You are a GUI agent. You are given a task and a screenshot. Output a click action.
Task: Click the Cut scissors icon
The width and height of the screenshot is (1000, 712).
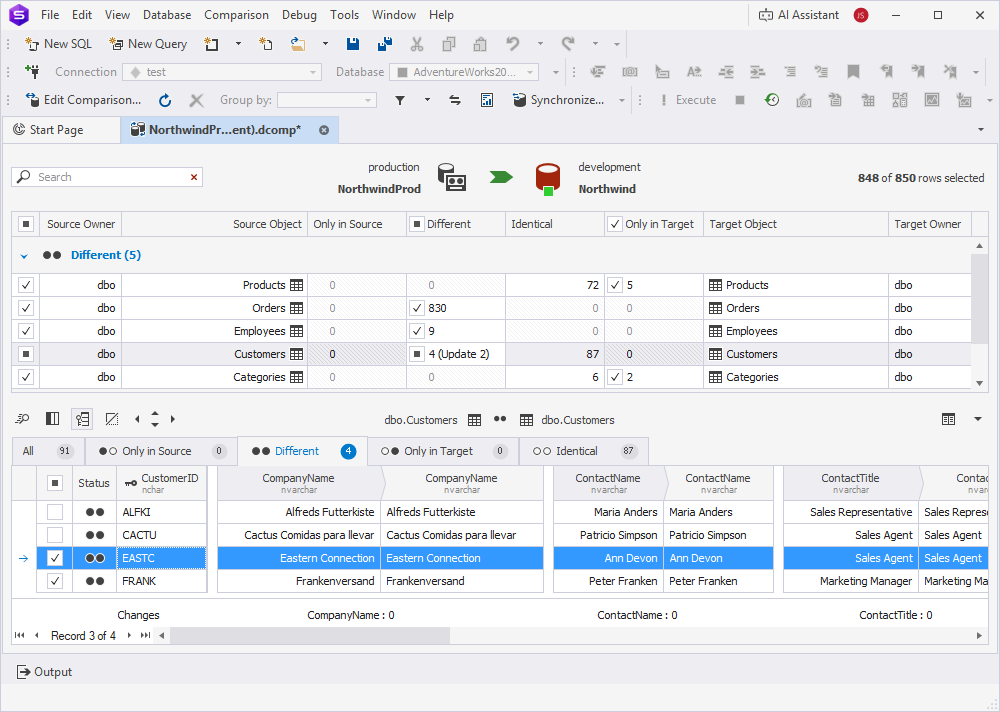(x=418, y=44)
